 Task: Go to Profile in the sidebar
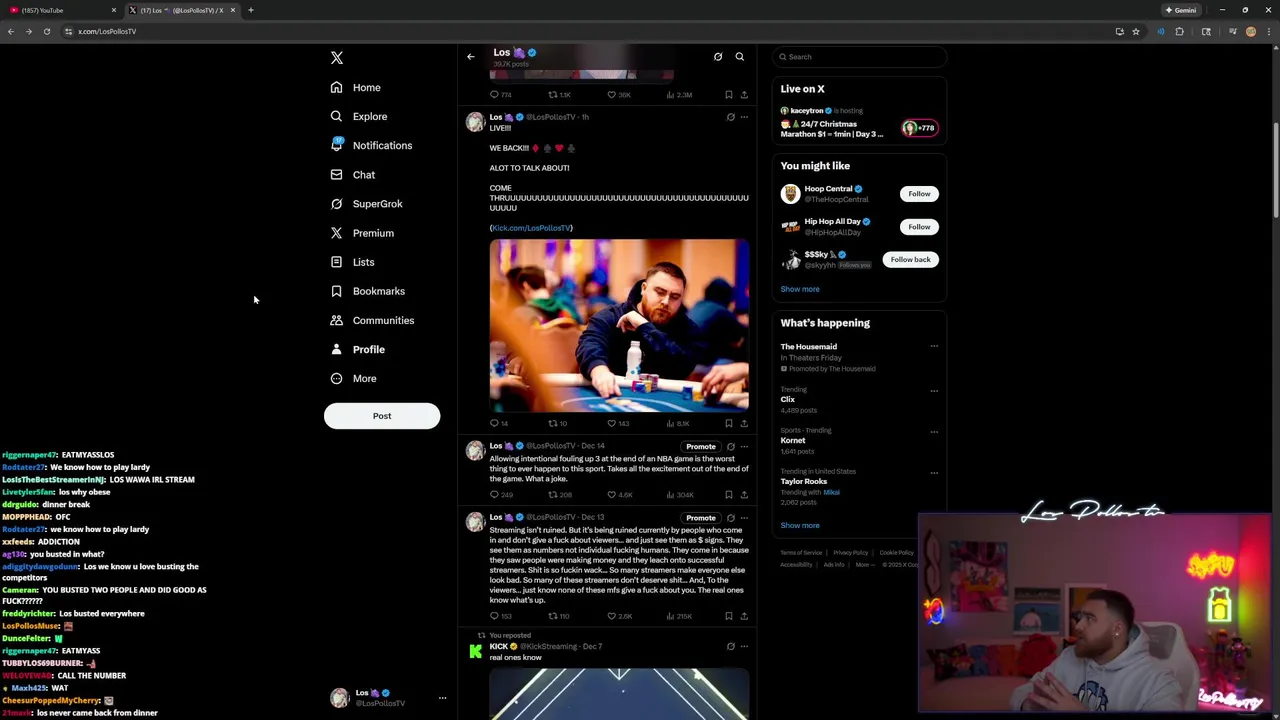coord(358,349)
